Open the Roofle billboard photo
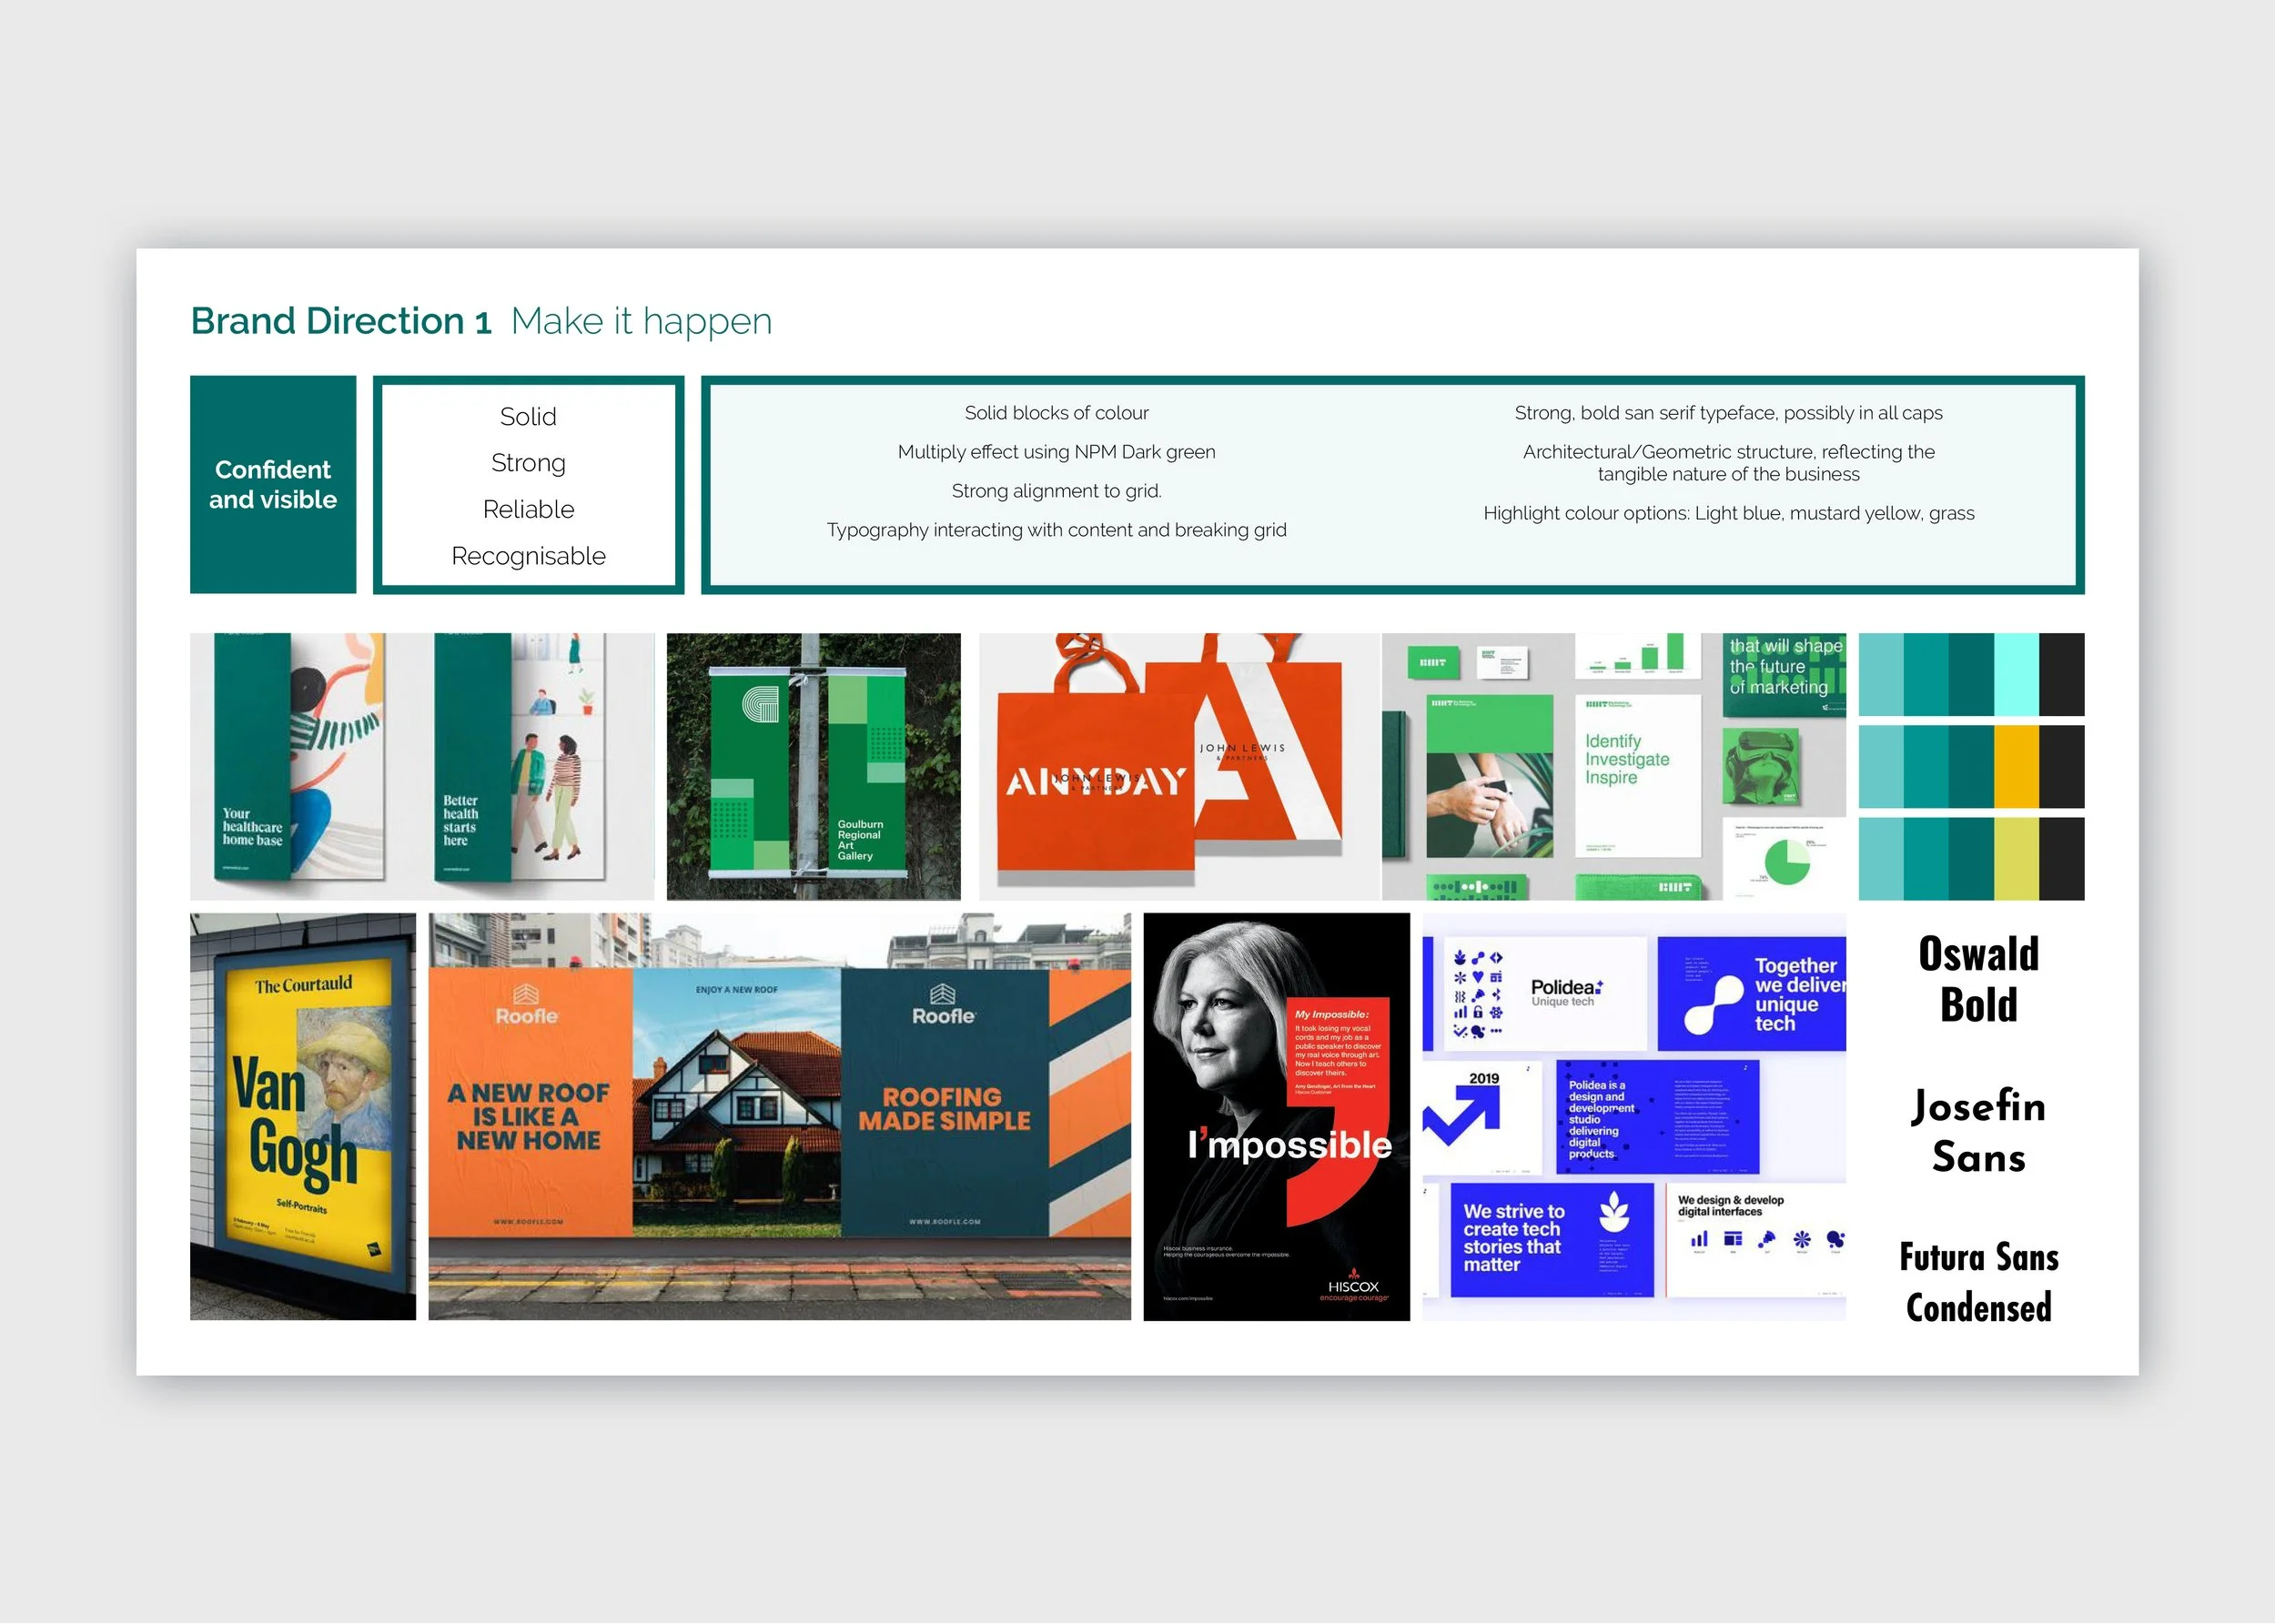 [x=779, y=1116]
